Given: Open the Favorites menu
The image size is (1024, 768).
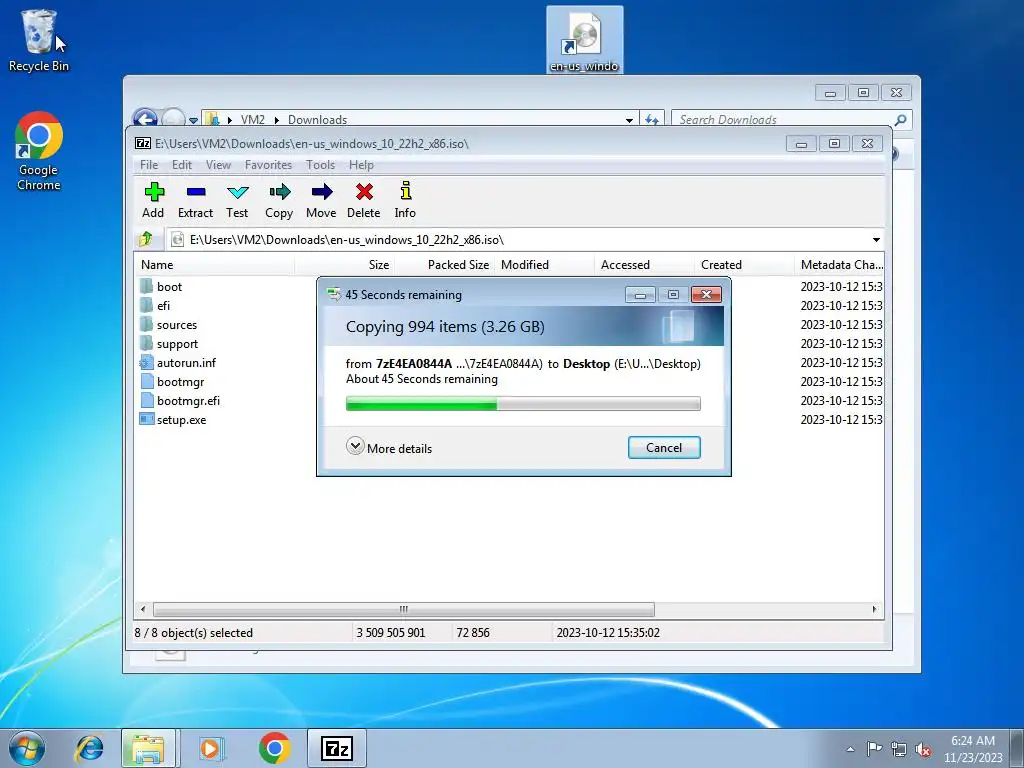Looking at the screenshot, I should click(x=268, y=165).
